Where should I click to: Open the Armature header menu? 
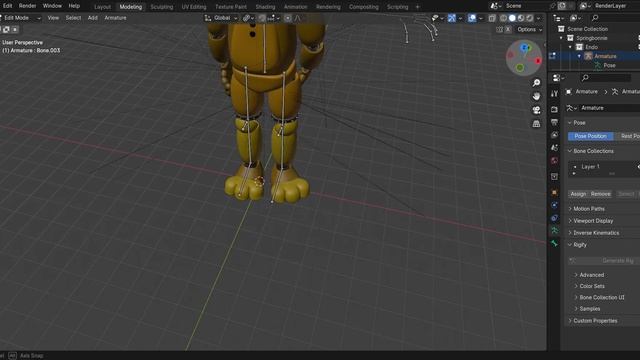click(115, 18)
